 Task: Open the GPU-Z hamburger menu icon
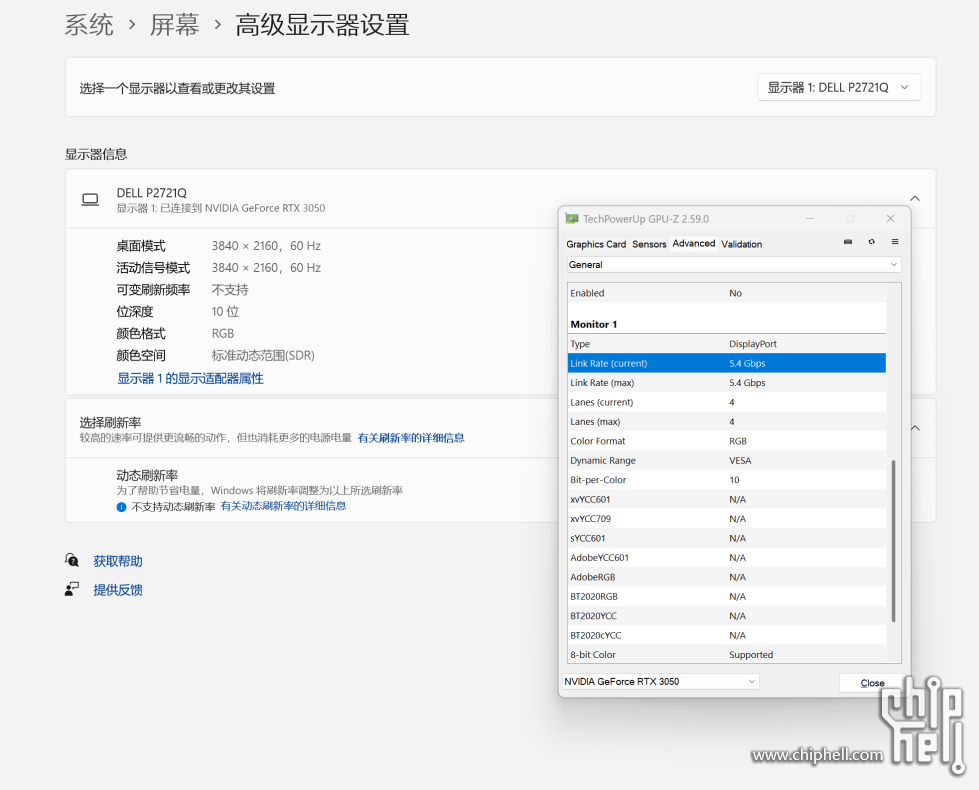[x=895, y=242]
